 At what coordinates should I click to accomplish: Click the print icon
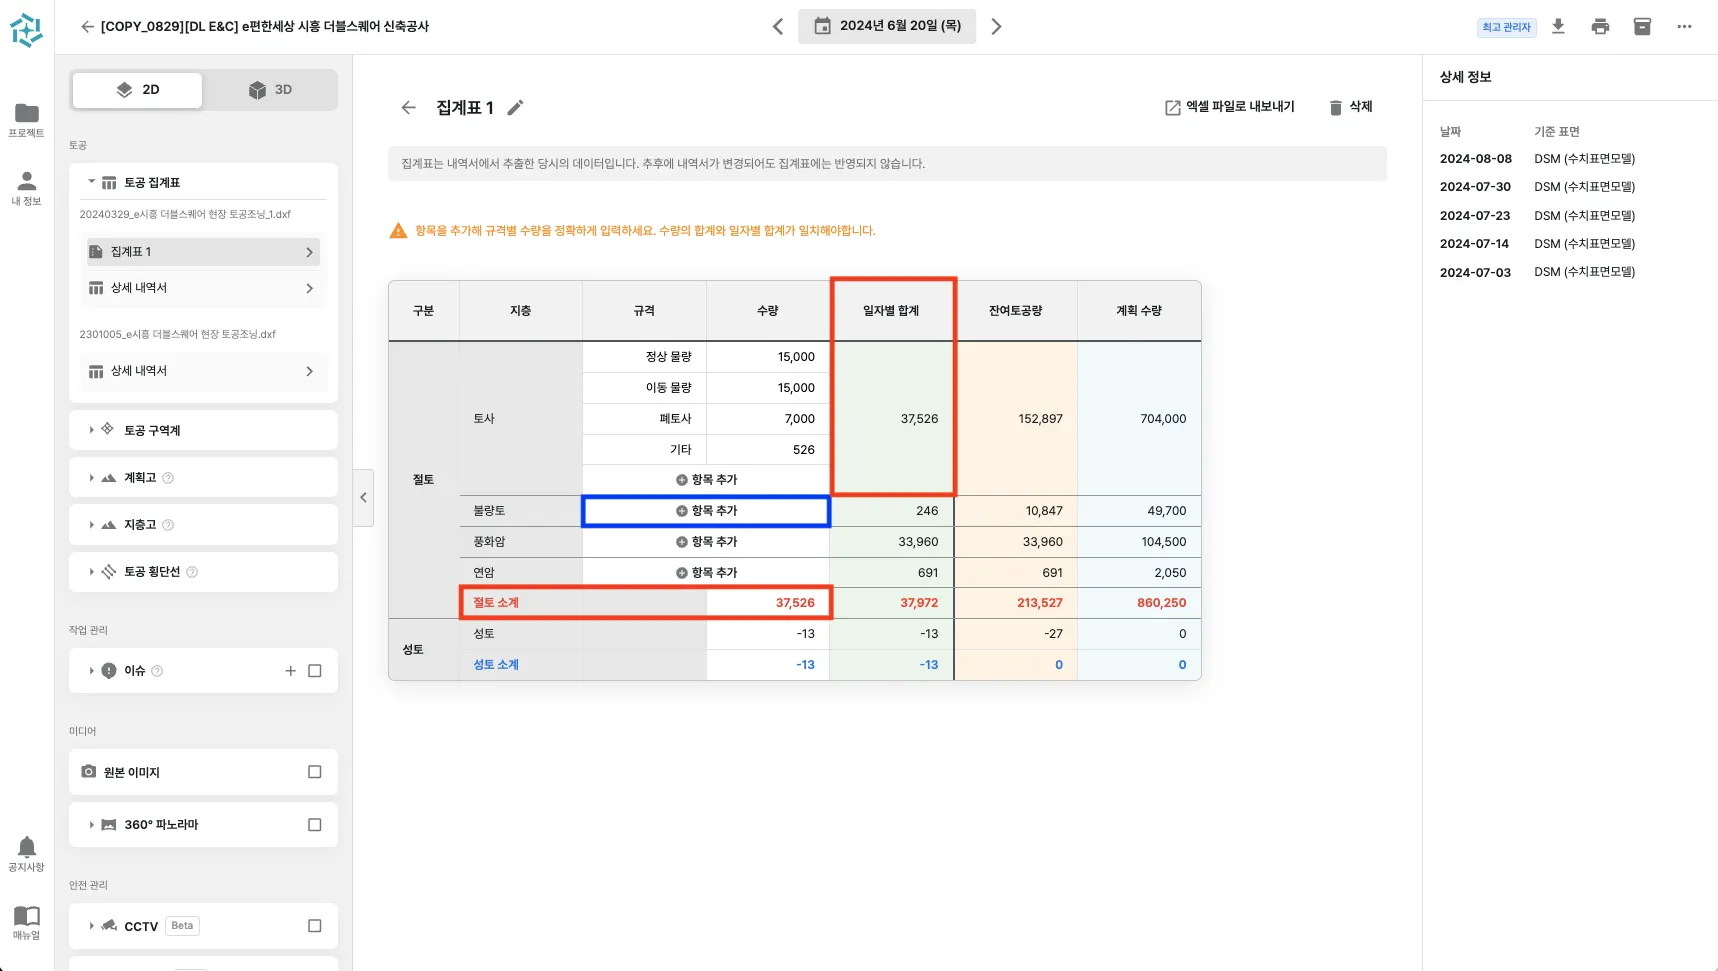coord(1600,27)
